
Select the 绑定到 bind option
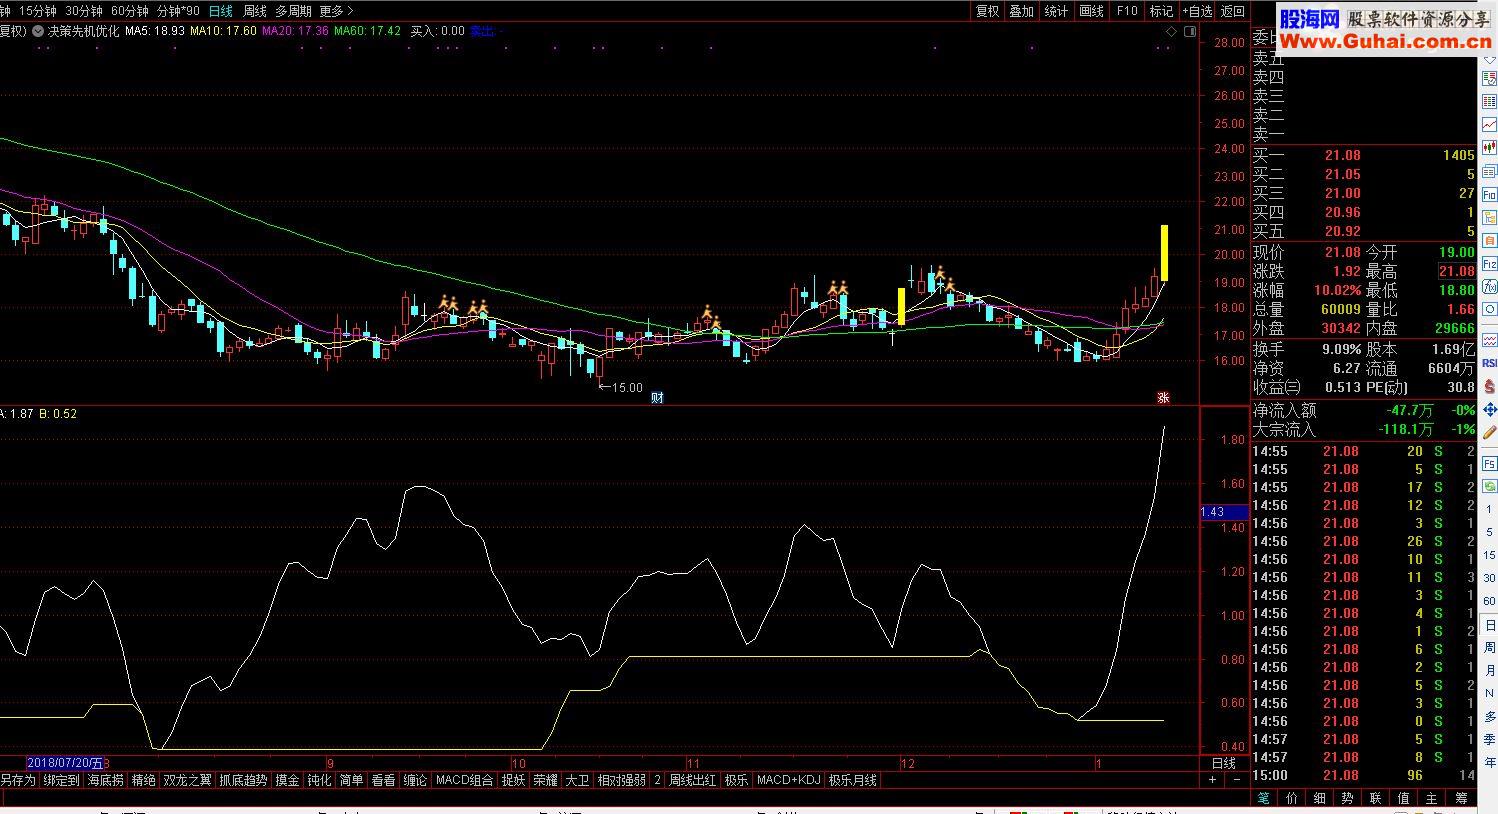(x=61, y=780)
